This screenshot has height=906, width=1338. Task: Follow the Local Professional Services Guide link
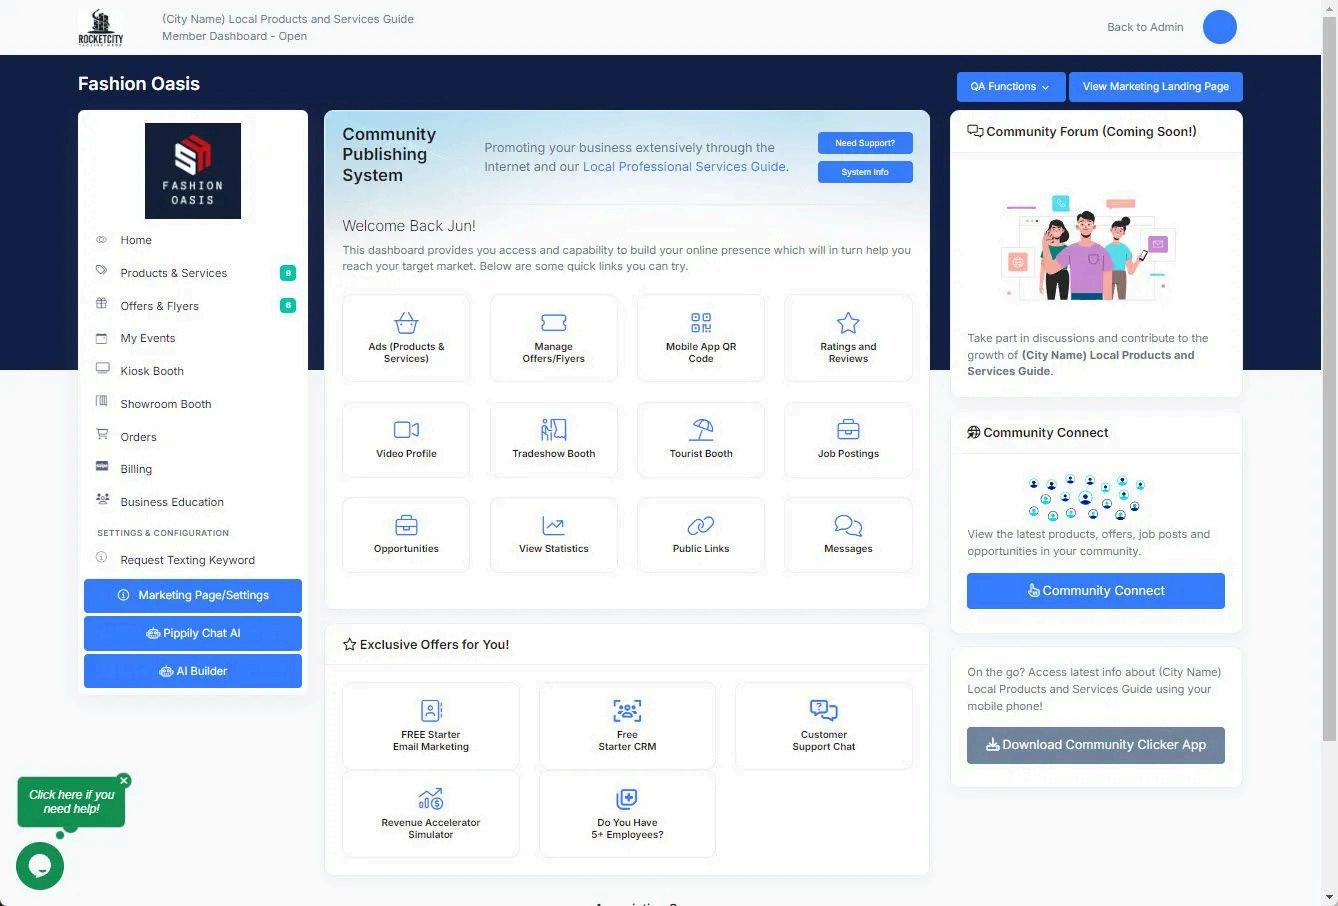684,167
